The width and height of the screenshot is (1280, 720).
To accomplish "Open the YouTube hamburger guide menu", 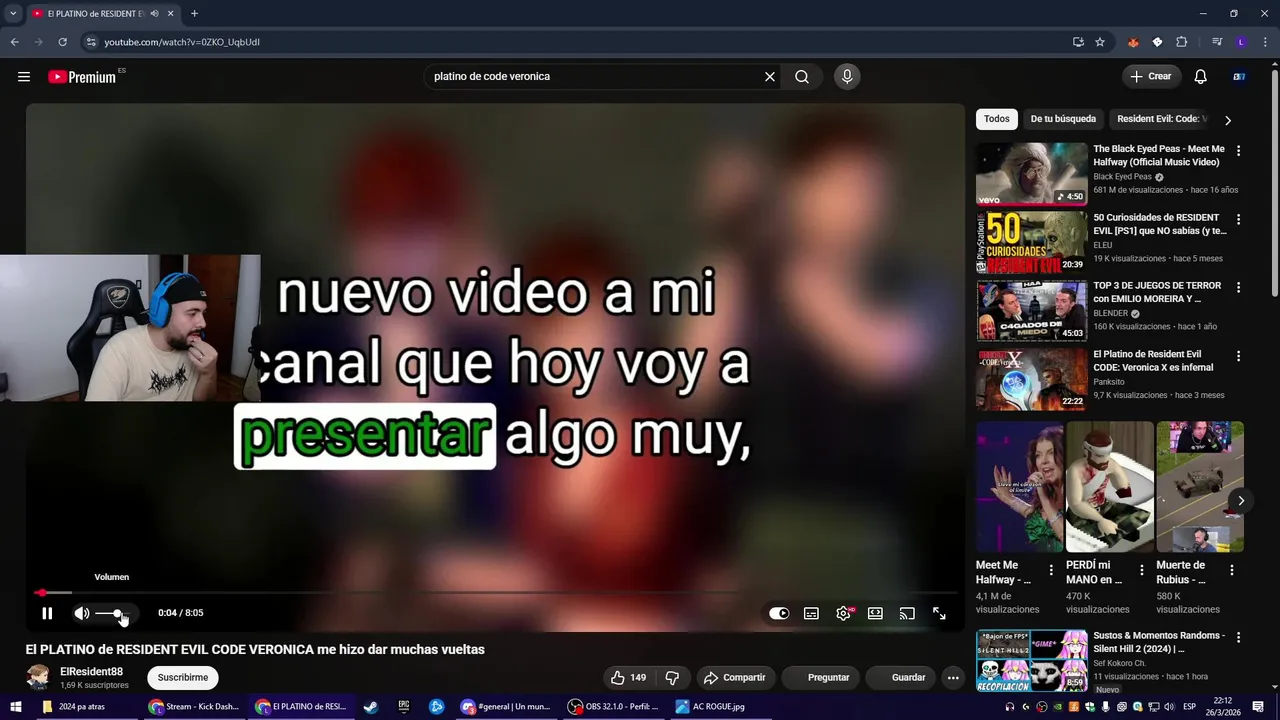I will tap(24, 76).
